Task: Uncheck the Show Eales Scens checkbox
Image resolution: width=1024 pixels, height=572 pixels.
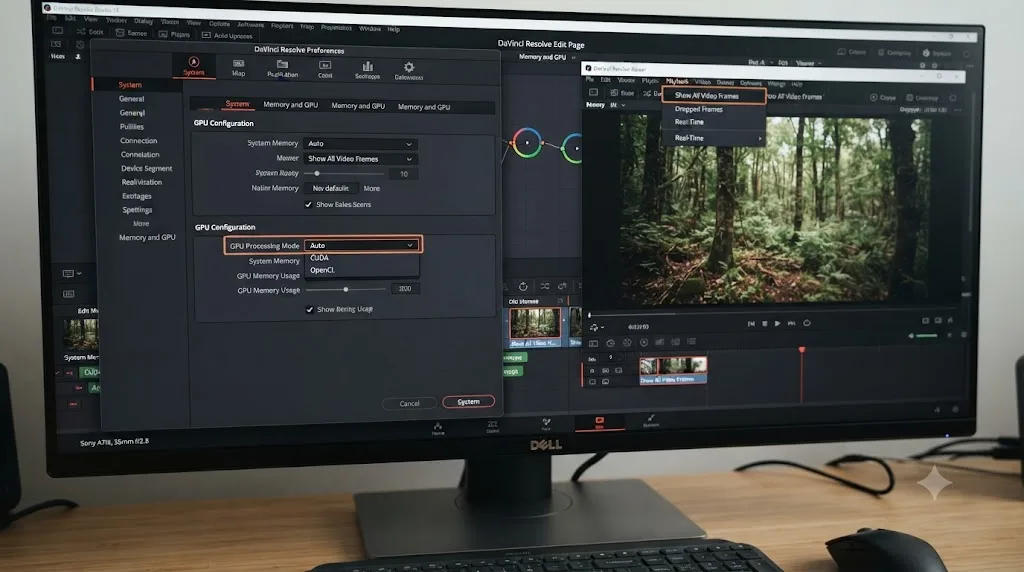Action: click(x=308, y=204)
